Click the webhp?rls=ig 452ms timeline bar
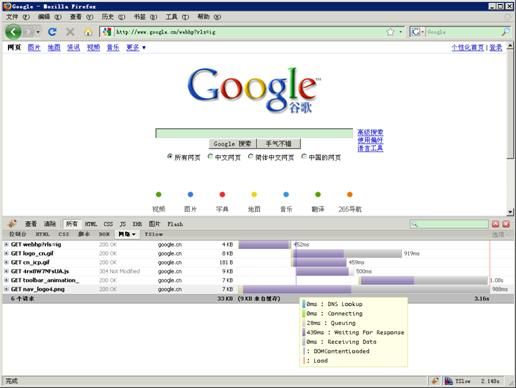Screen dimensions: 516x388 tap(265, 244)
